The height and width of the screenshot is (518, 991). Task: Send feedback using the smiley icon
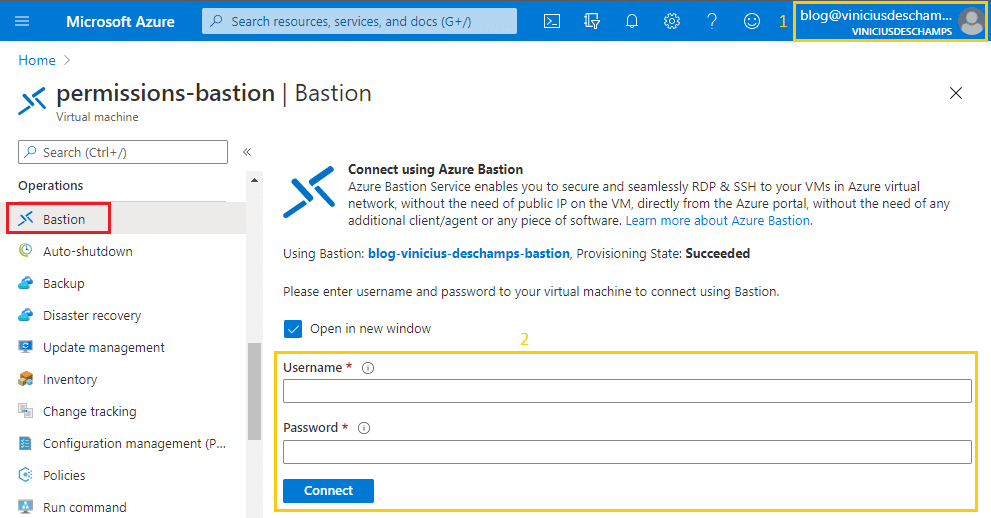[751, 21]
